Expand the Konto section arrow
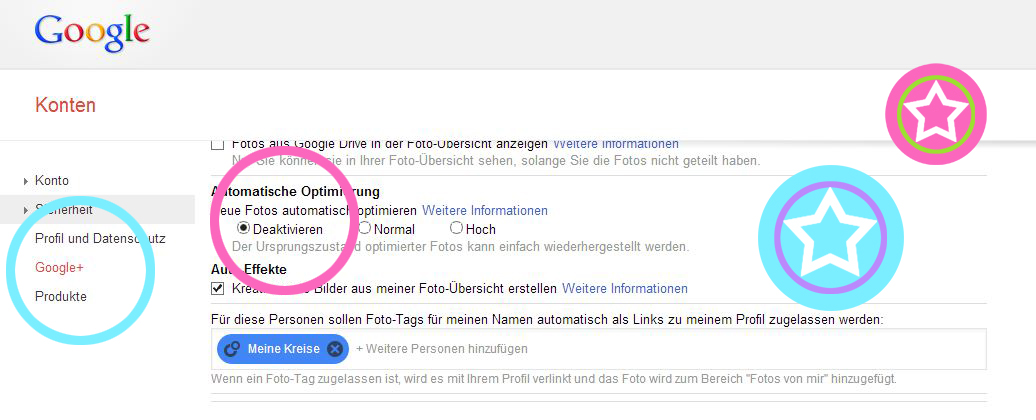 (x=26, y=181)
